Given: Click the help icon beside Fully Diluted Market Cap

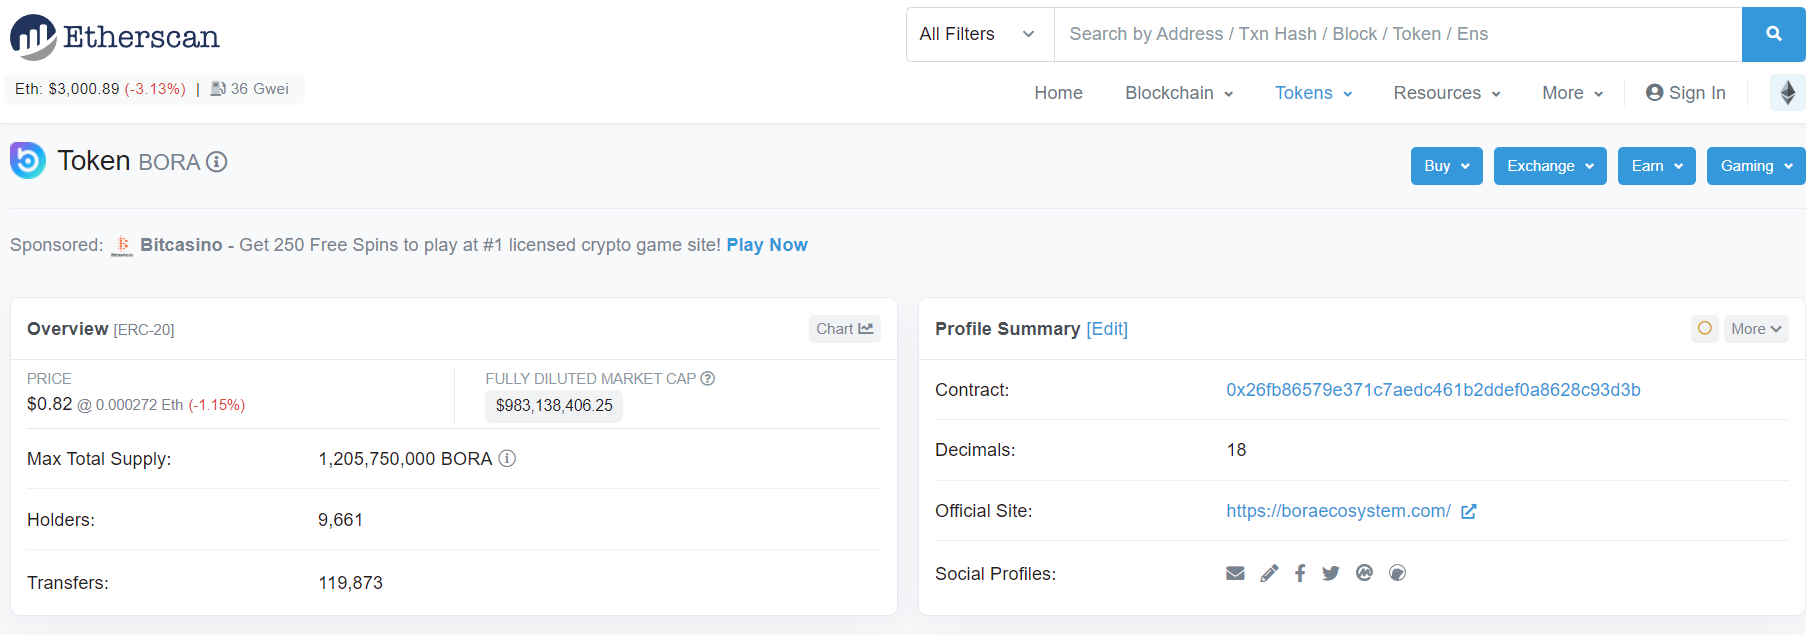Looking at the screenshot, I should coord(708,378).
